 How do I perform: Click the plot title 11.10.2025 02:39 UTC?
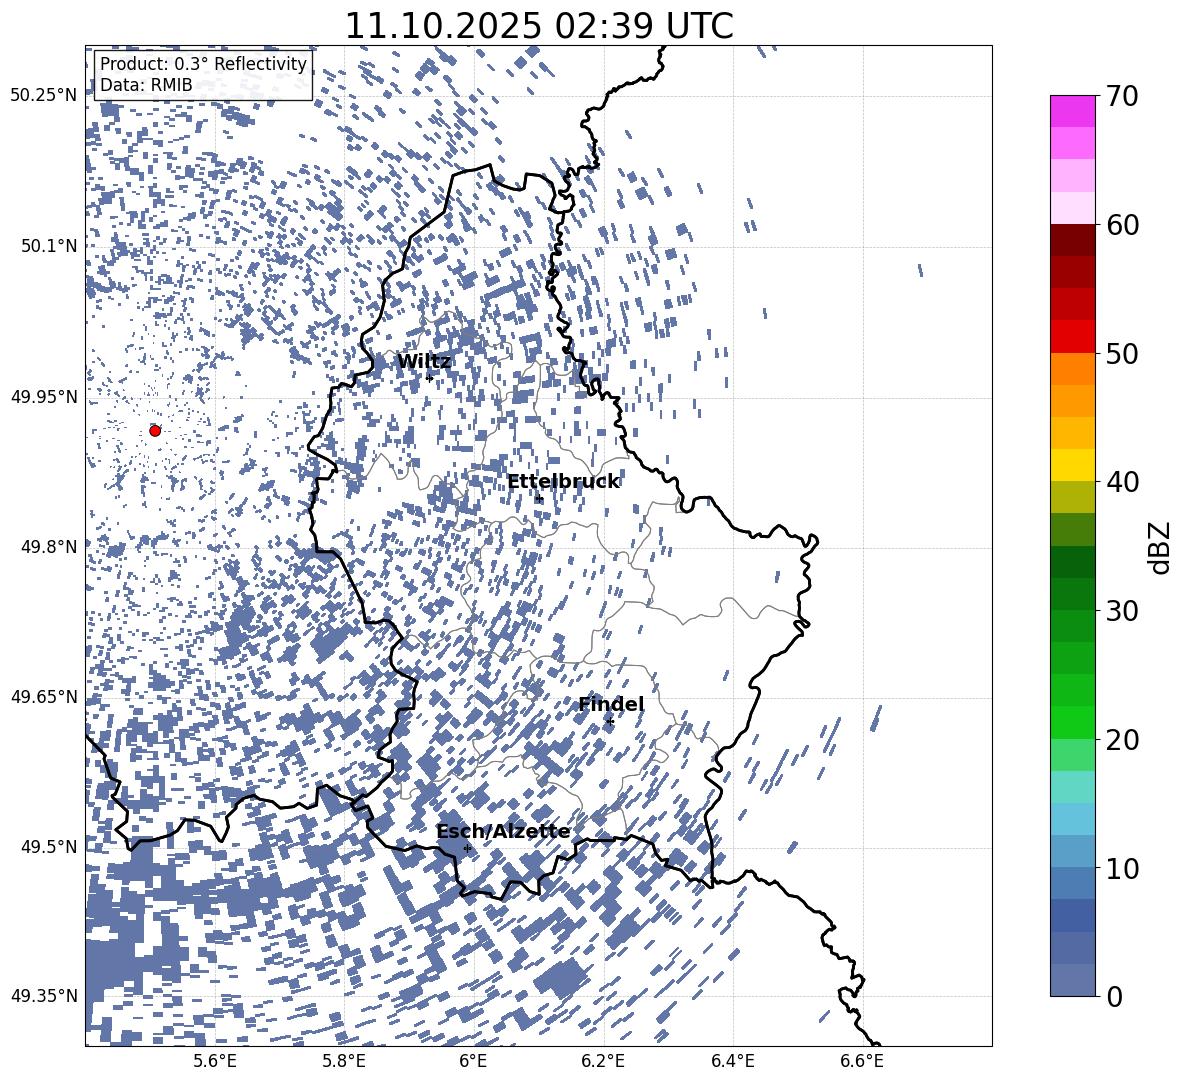tap(538, 26)
